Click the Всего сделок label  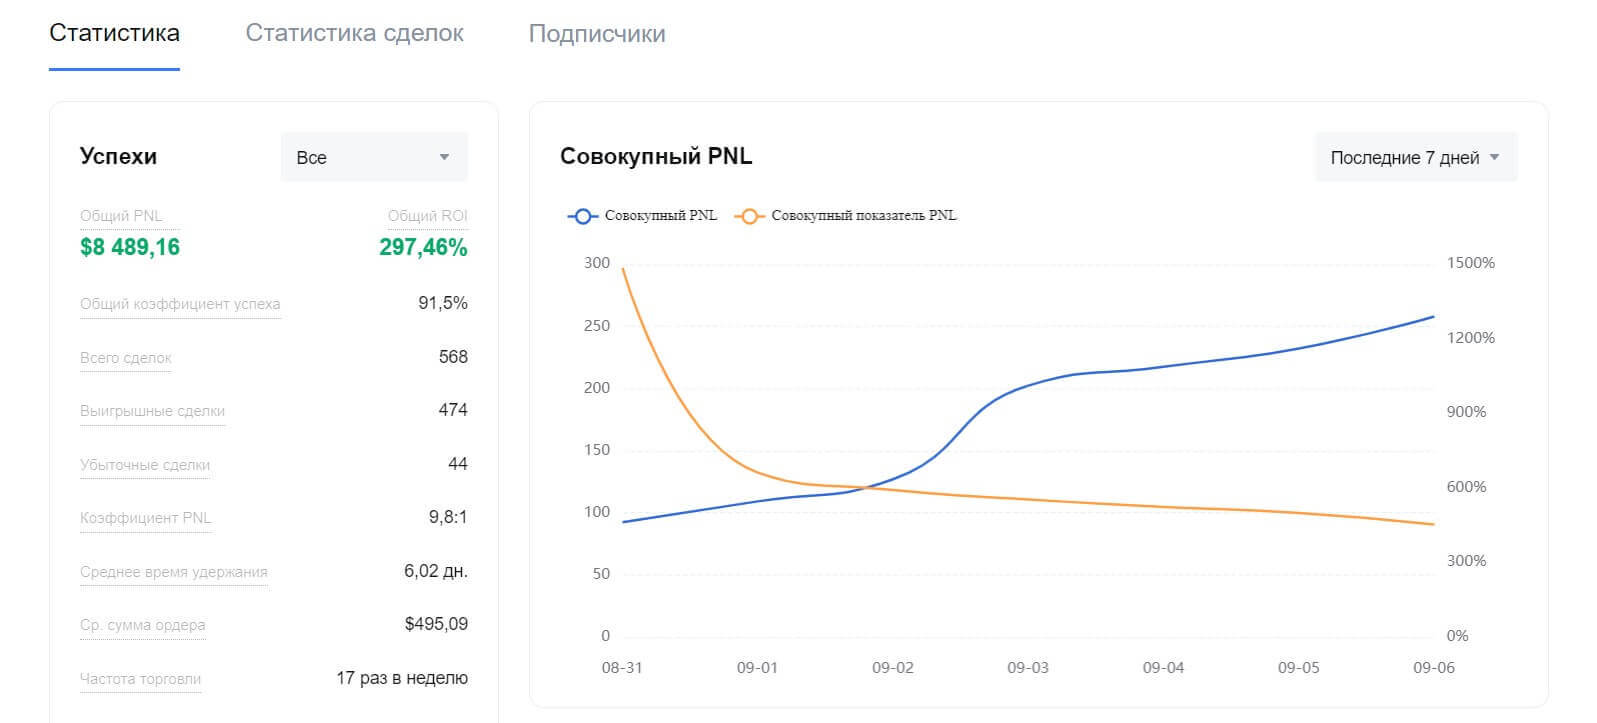pyautogui.click(x=126, y=358)
